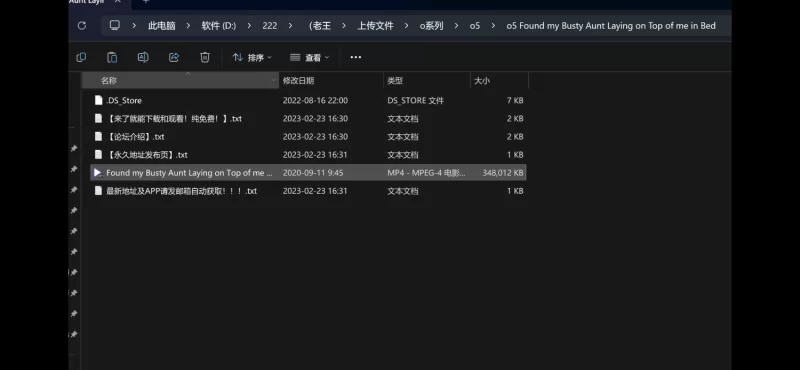Navigate to 此电脑 in the breadcrumb
This screenshot has height=370, width=800.
[161, 26]
